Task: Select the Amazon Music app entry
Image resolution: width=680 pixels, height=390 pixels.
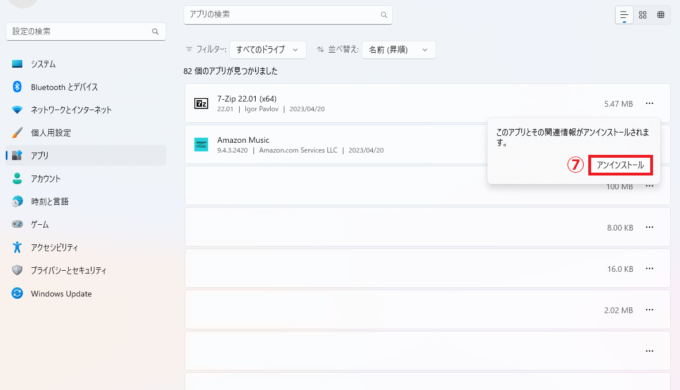Action: pos(336,144)
